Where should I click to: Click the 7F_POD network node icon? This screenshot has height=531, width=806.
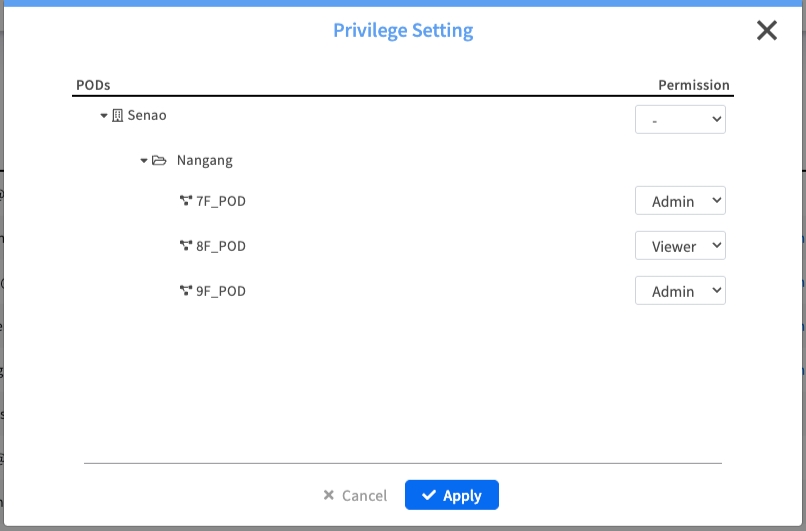pyautogui.click(x=185, y=201)
